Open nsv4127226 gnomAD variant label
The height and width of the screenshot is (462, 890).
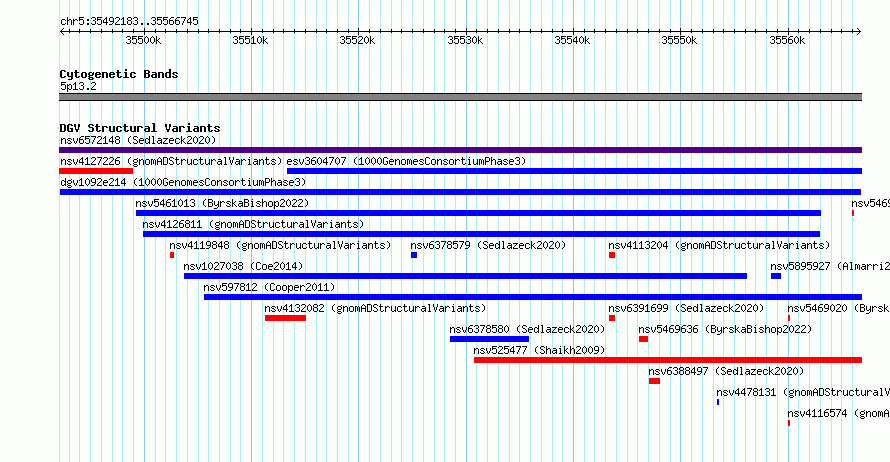pos(171,161)
